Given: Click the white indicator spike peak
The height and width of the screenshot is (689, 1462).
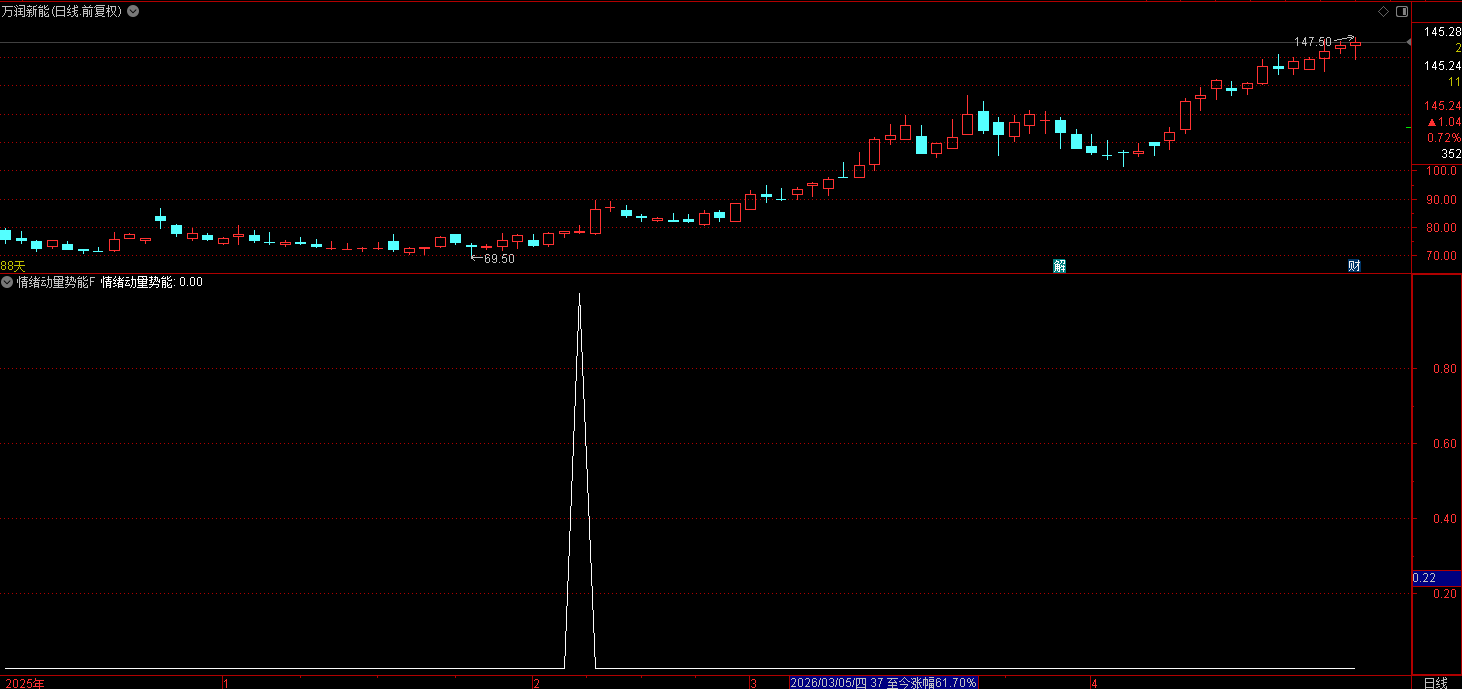Looking at the screenshot, I should [x=580, y=294].
